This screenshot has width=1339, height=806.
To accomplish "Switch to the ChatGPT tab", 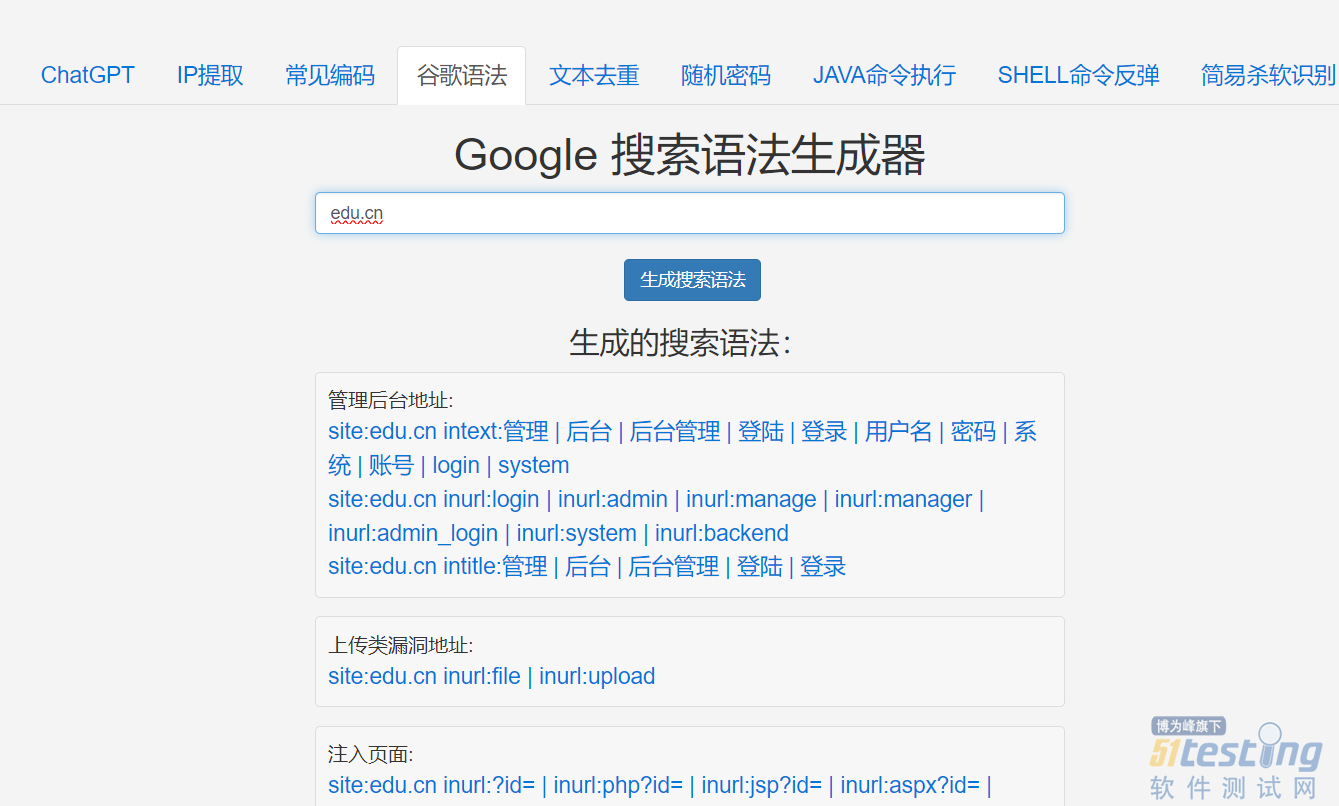I will point(88,75).
